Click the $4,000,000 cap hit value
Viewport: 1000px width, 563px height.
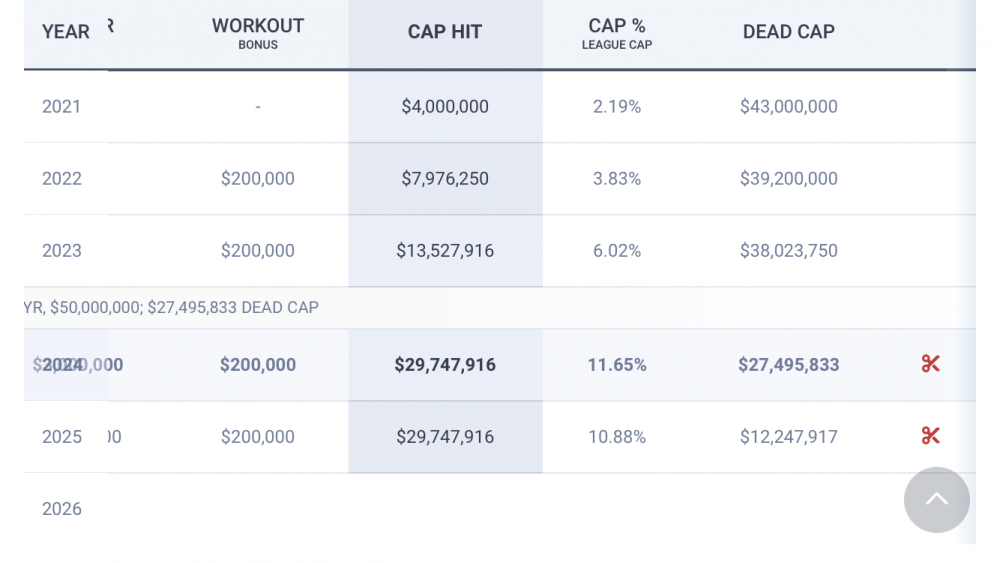coord(445,107)
